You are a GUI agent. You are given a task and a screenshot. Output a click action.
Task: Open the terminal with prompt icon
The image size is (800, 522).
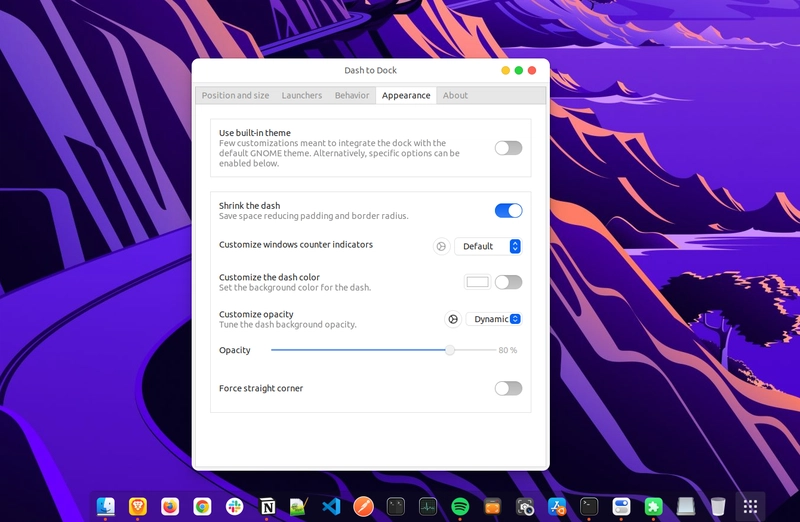point(589,506)
